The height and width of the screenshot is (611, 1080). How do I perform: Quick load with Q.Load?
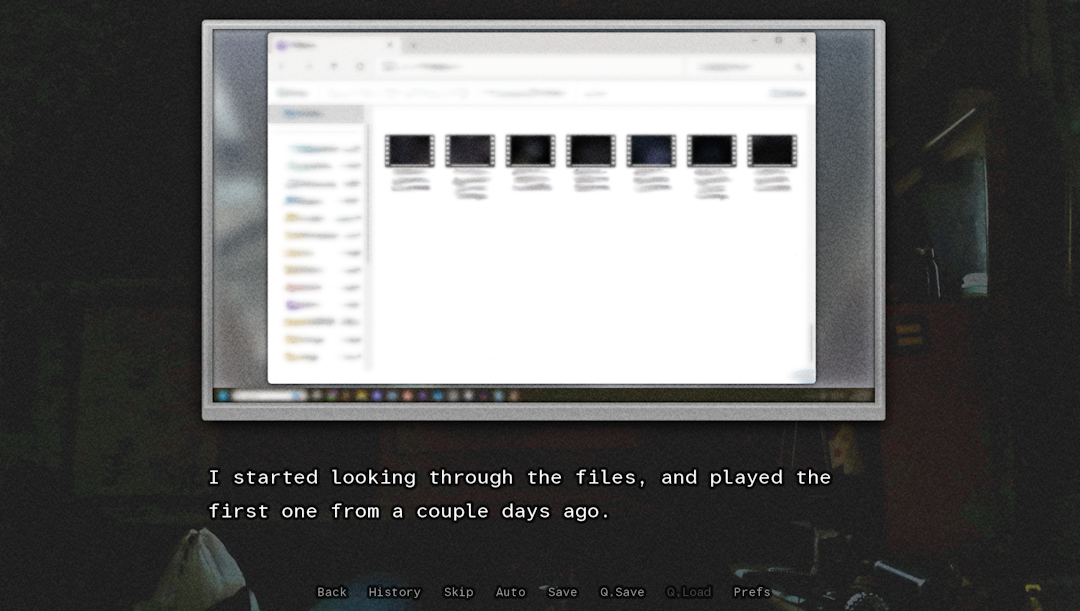click(688, 592)
